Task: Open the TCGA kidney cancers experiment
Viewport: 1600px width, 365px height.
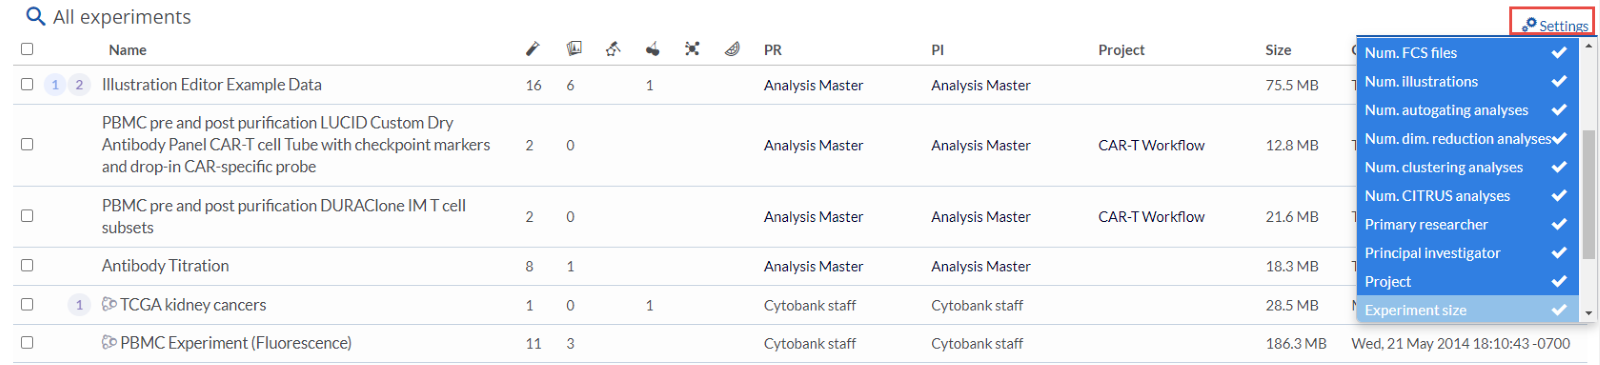Action: click(193, 305)
